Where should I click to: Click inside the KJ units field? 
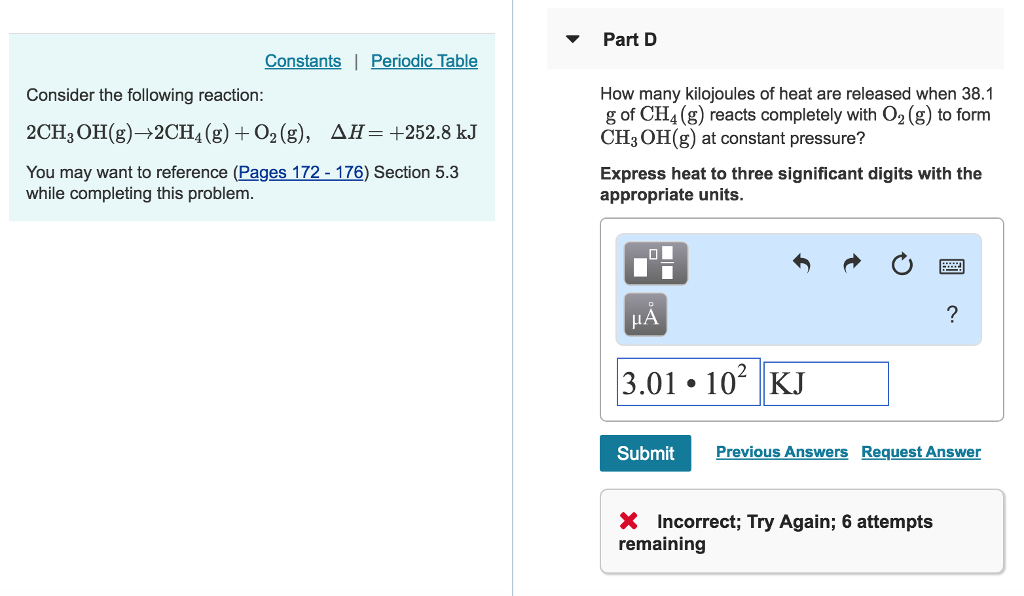(825, 383)
